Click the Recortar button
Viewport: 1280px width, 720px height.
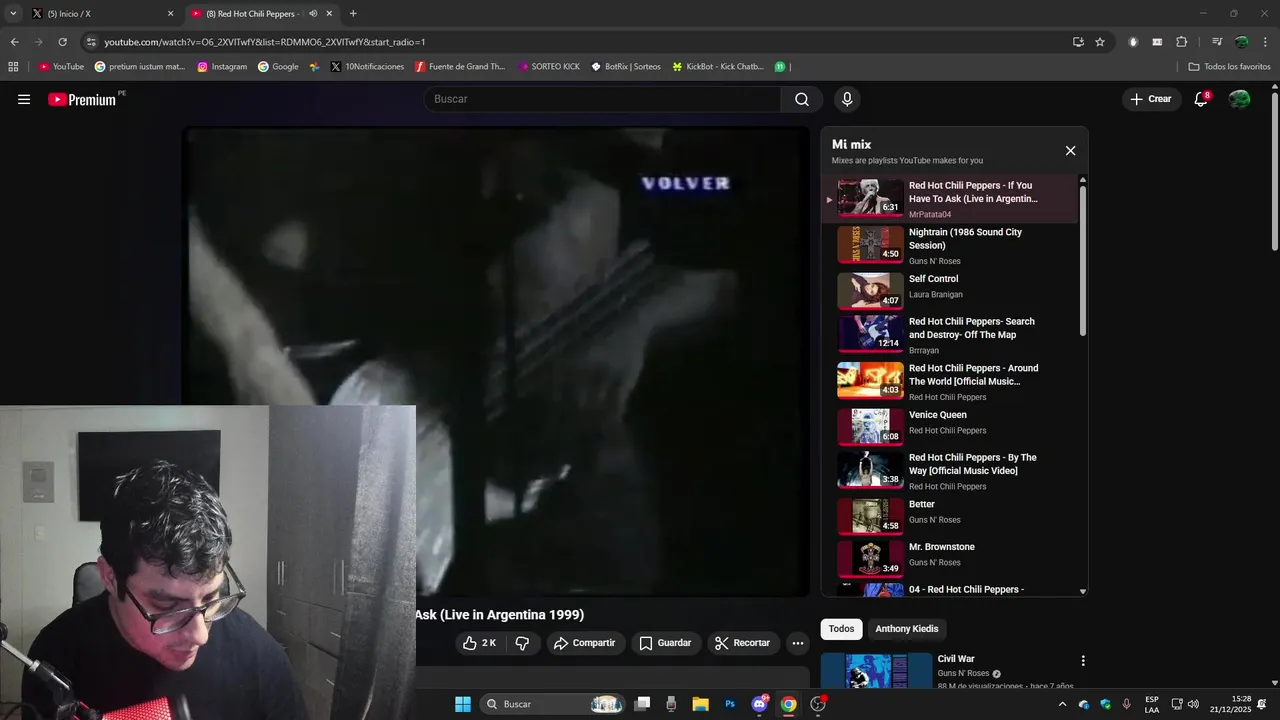click(x=741, y=643)
